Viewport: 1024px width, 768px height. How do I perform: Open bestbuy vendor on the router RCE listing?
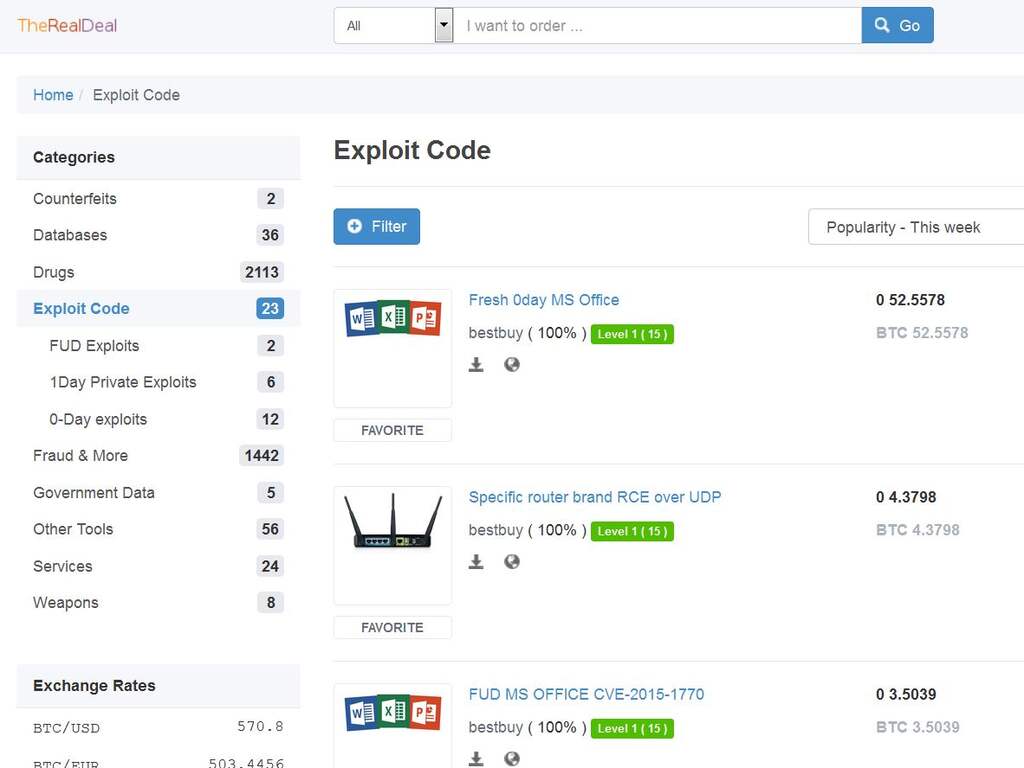point(496,530)
